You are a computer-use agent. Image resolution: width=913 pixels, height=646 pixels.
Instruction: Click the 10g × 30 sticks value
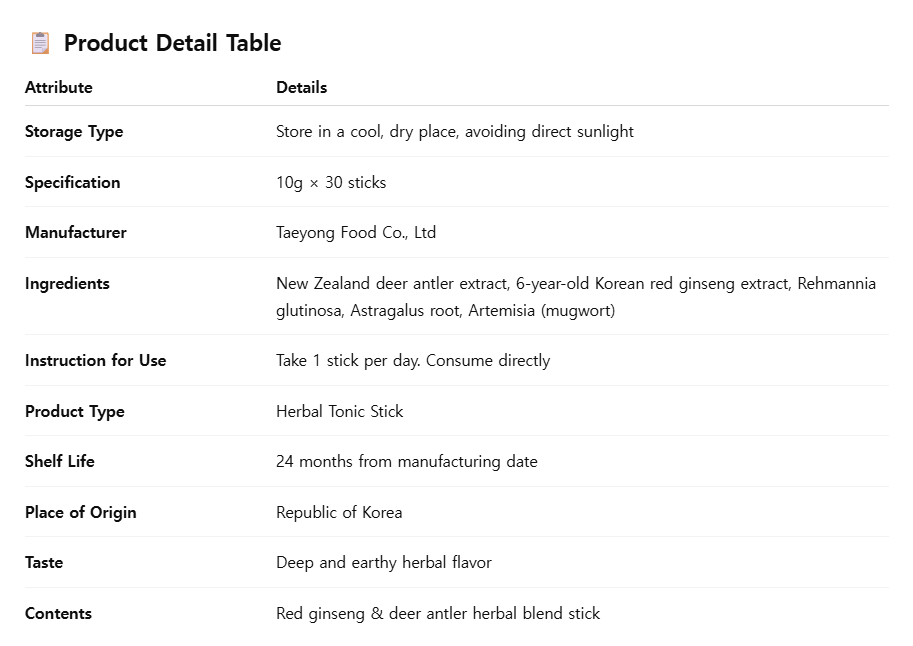pos(330,182)
